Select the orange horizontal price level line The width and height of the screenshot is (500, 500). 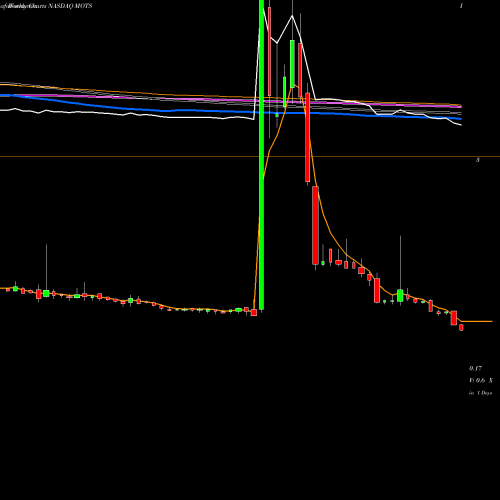[250, 156]
